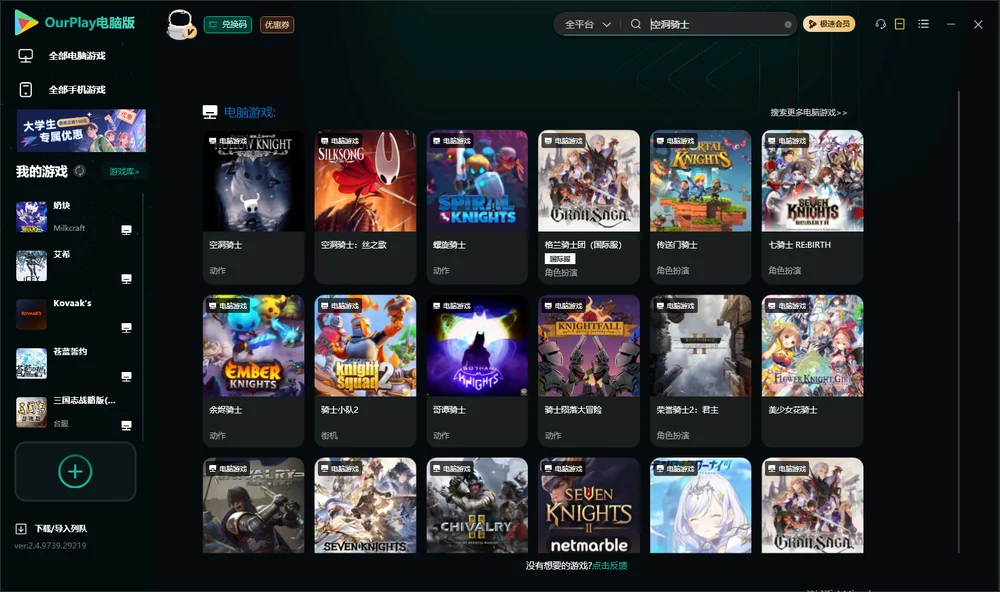Open the 哥谭骑士 Gotham Knights card
The width and height of the screenshot is (1000, 592).
[x=477, y=371]
